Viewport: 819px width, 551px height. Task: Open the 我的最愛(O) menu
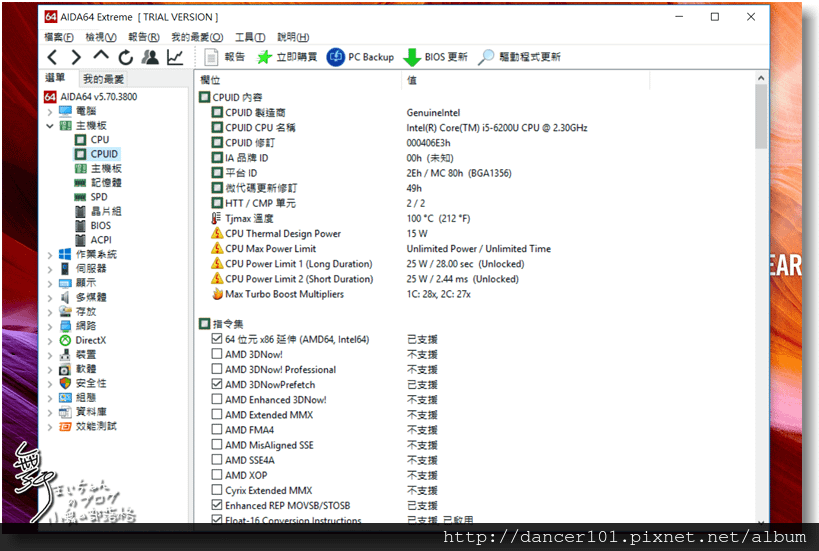pyautogui.click(x=197, y=37)
